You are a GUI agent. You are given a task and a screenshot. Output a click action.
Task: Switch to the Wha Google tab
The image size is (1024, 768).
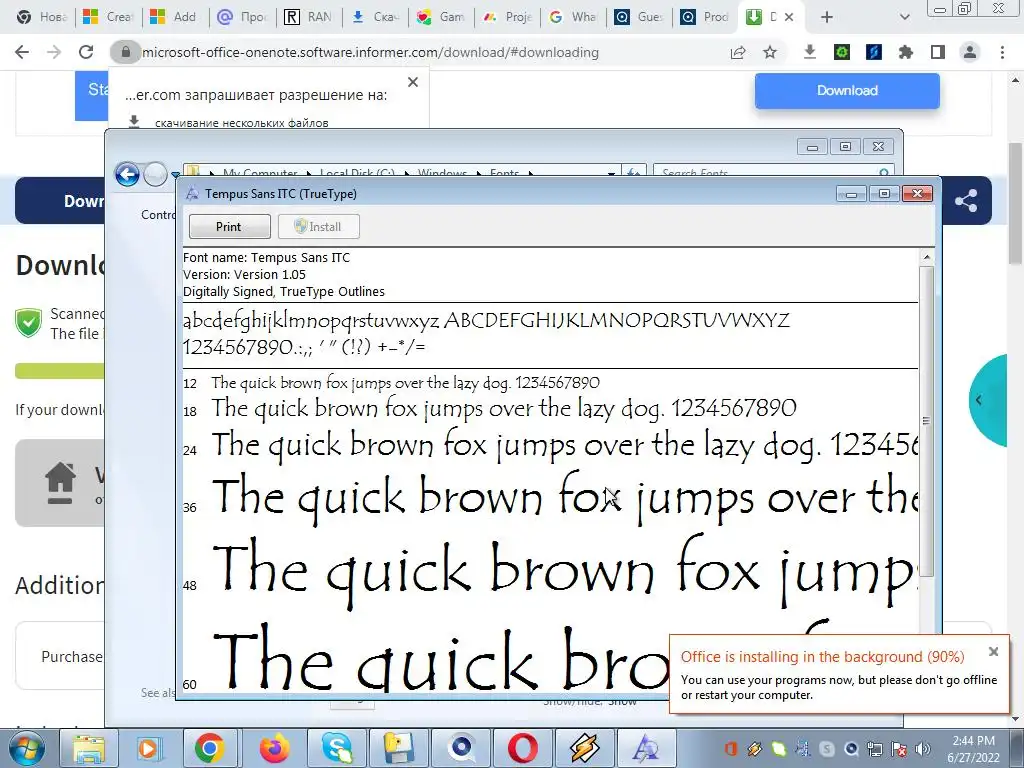click(x=574, y=17)
